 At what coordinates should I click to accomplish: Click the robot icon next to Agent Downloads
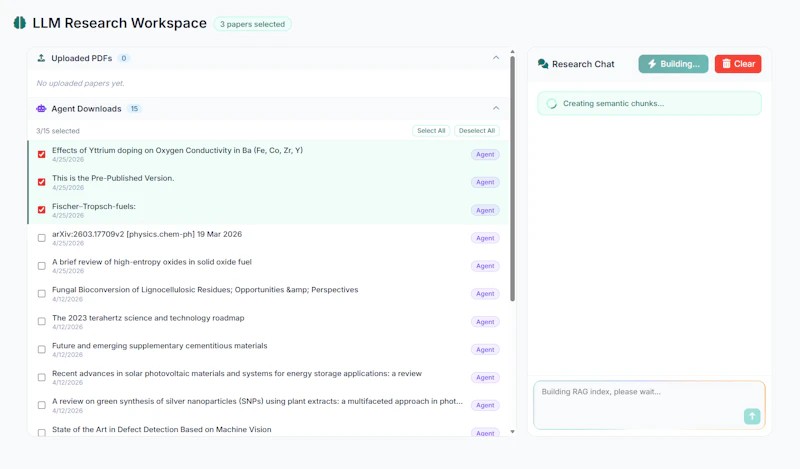pyautogui.click(x=41, y=109)
